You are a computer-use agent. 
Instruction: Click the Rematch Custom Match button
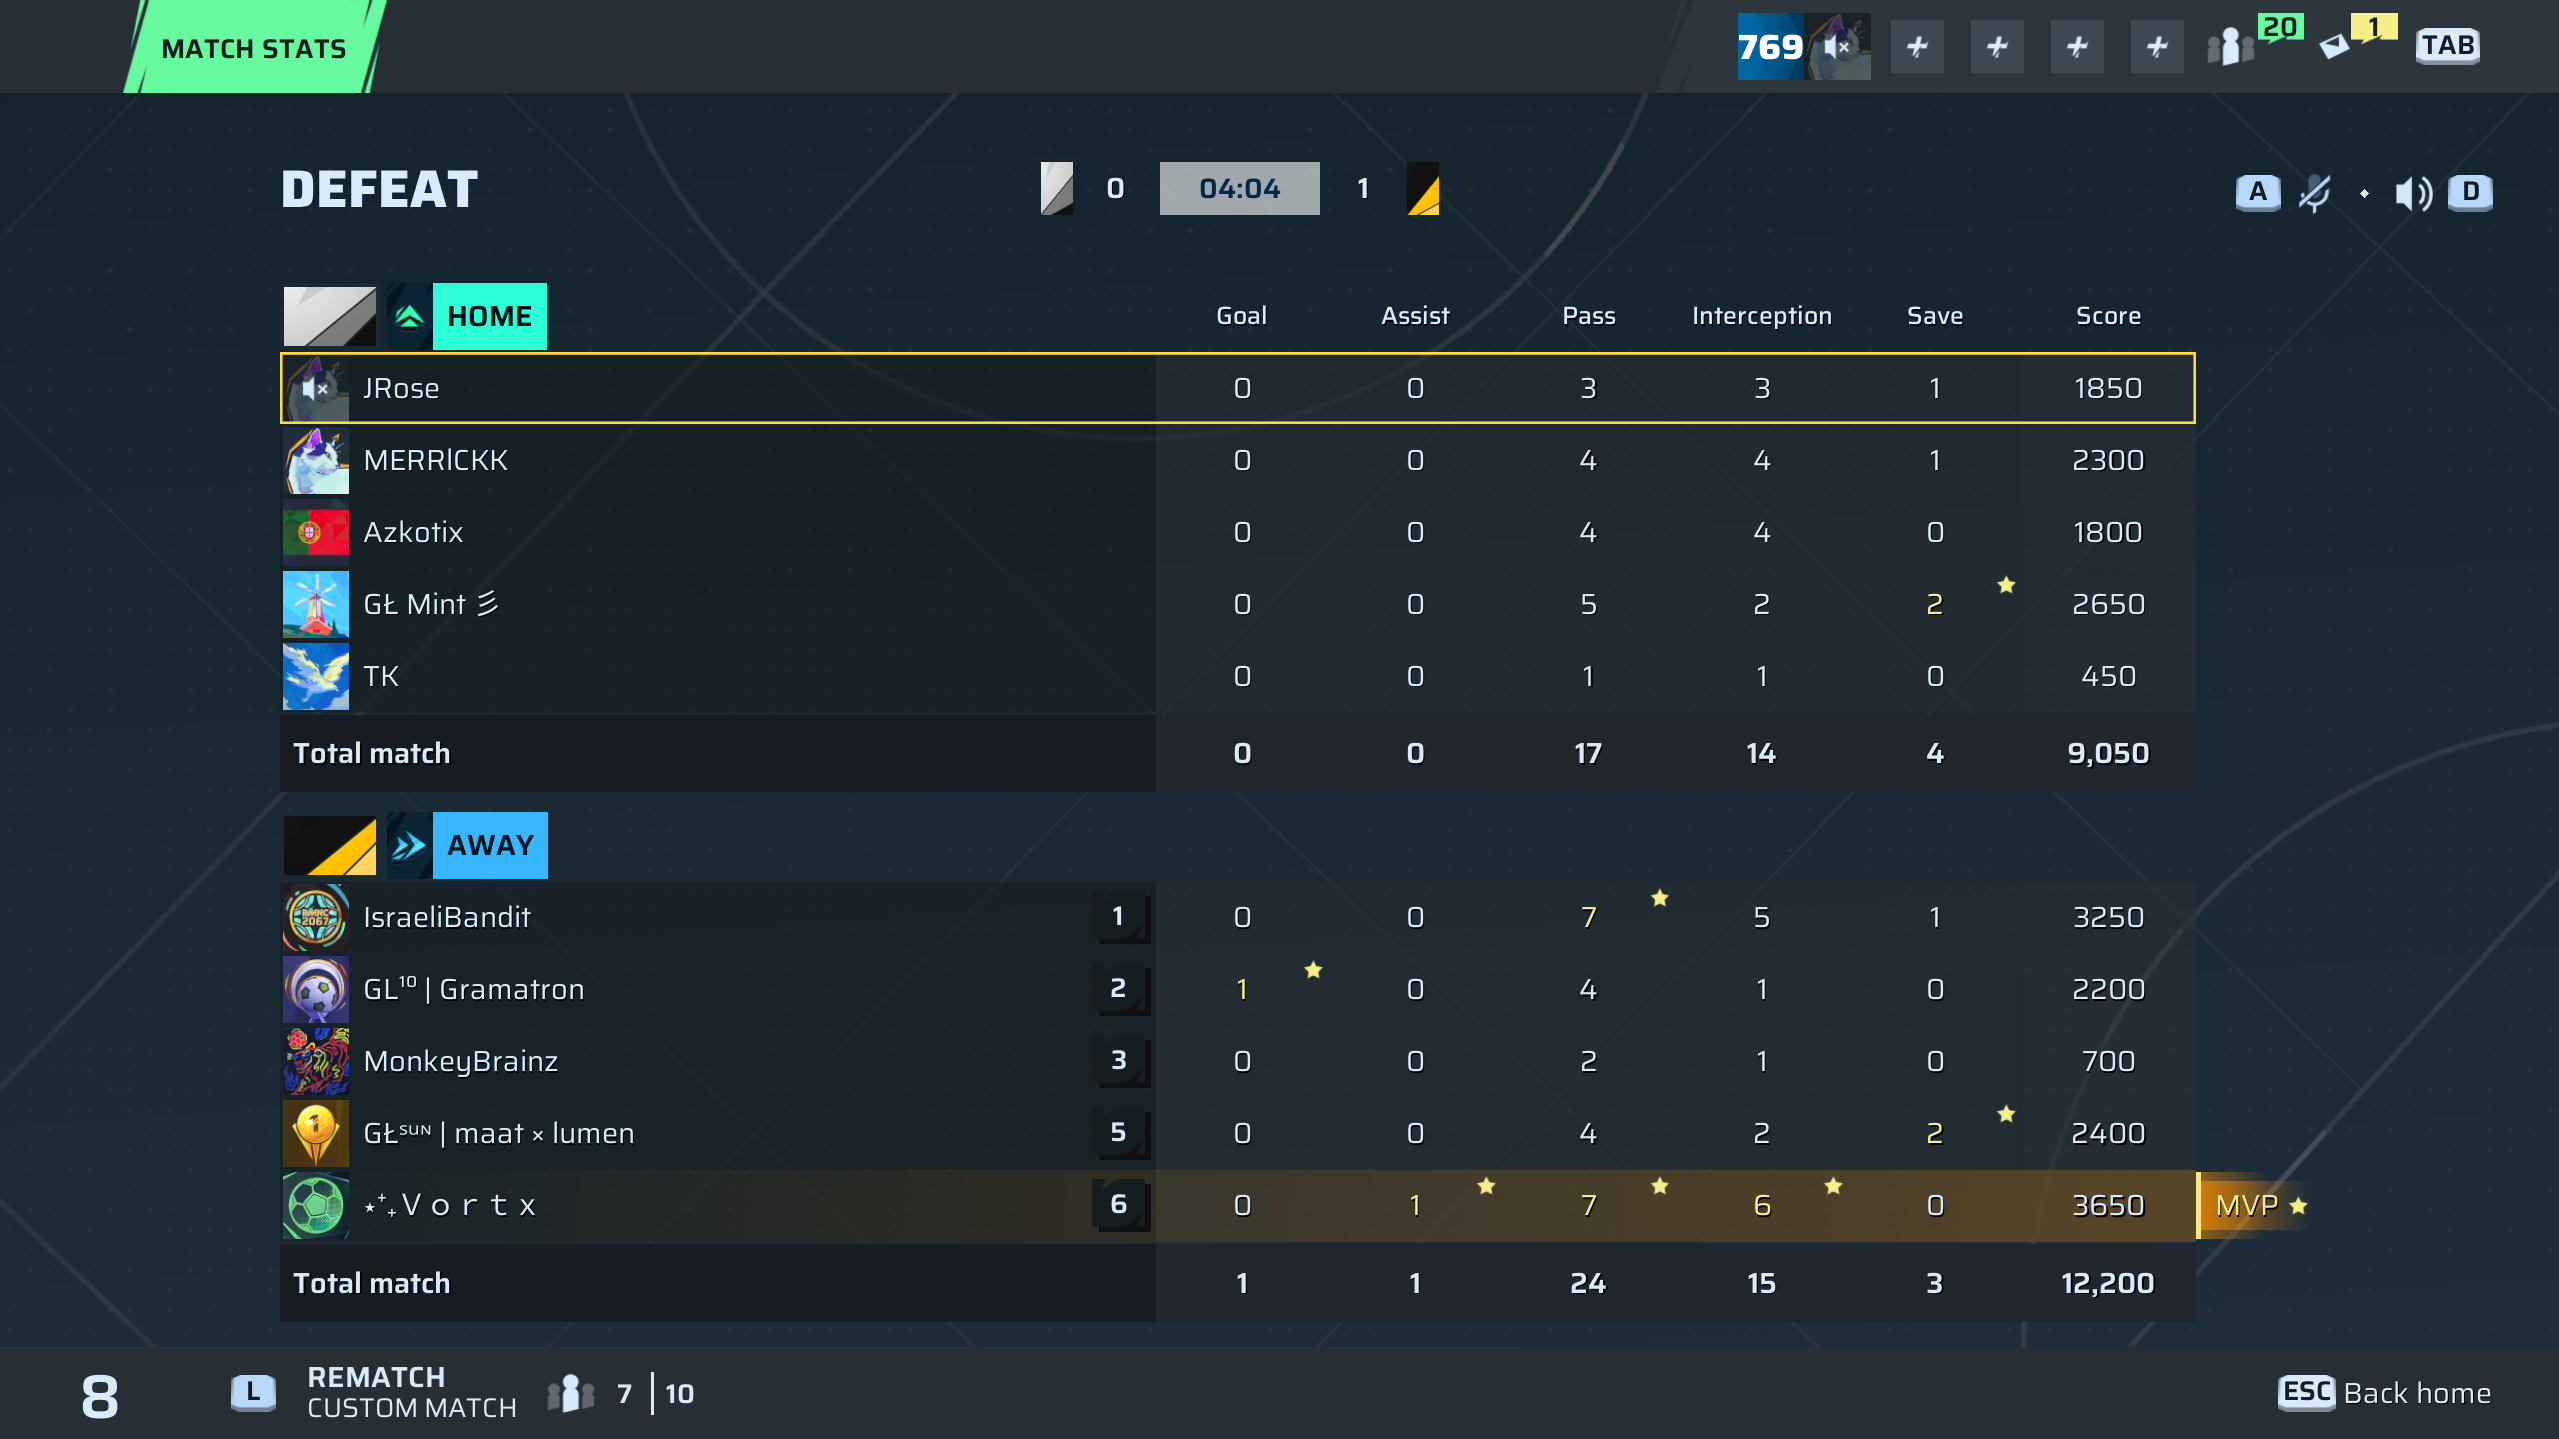[x=411, y=1392]
